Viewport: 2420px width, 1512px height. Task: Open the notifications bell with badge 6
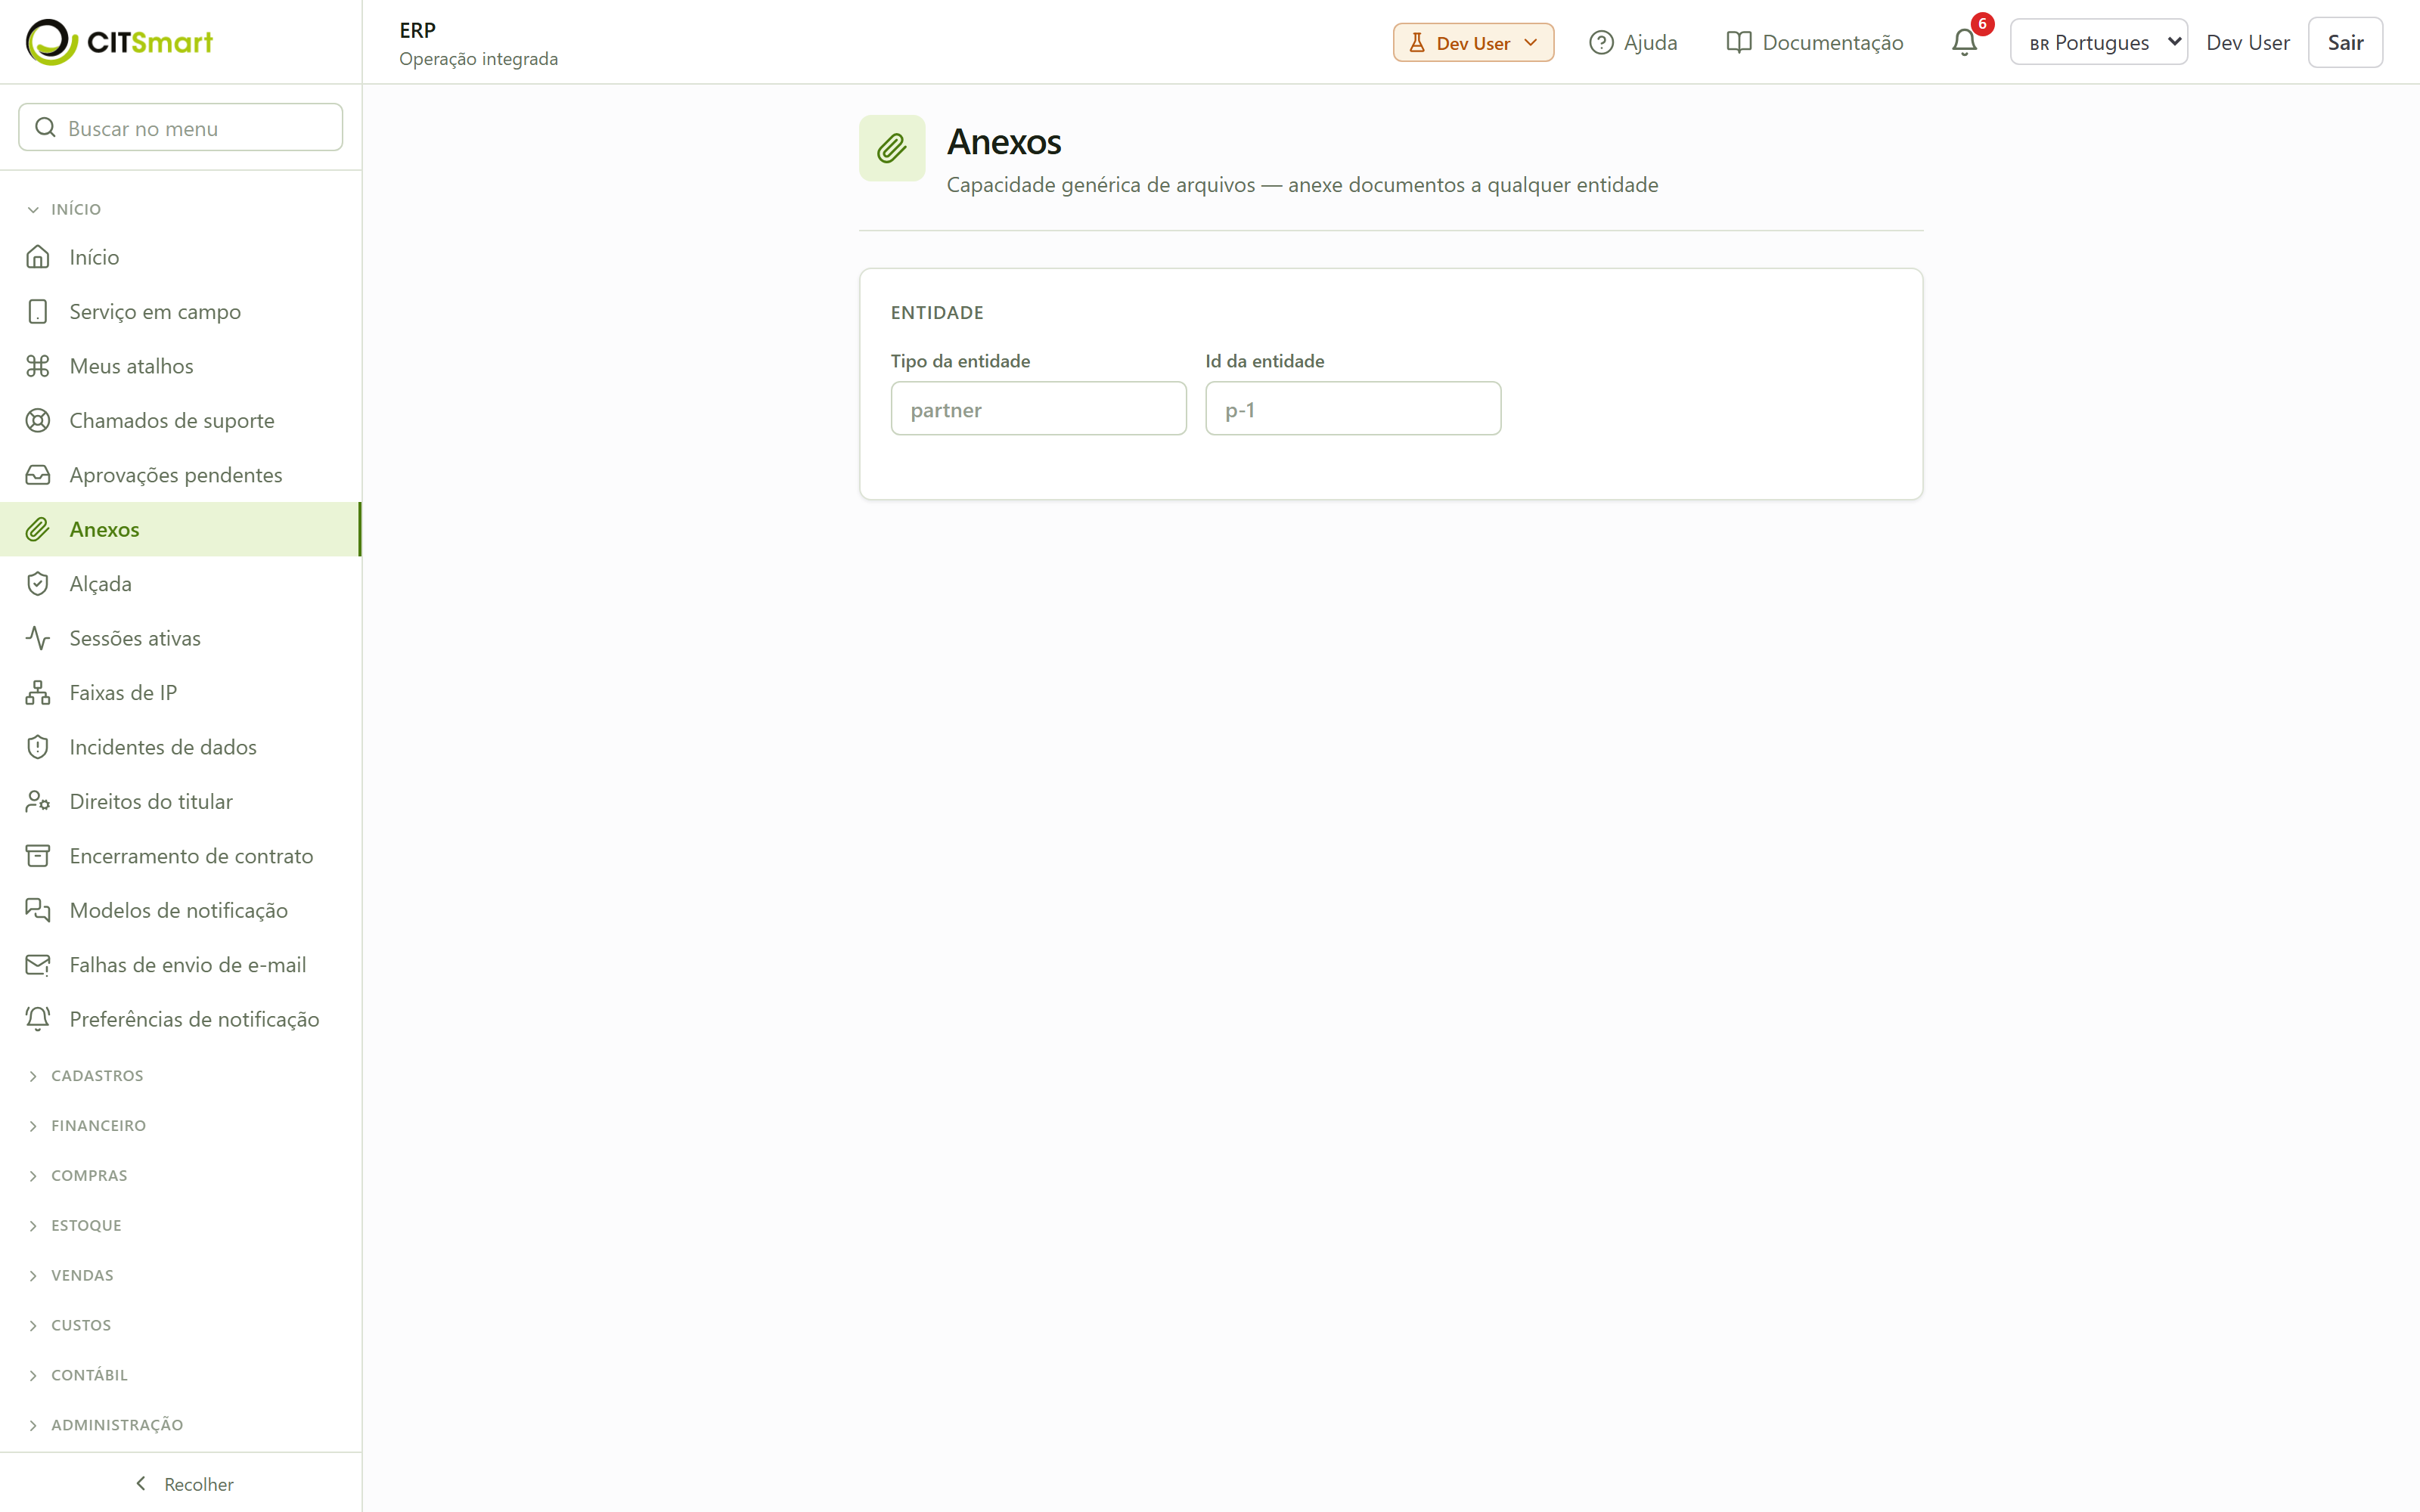[1964, 42]
